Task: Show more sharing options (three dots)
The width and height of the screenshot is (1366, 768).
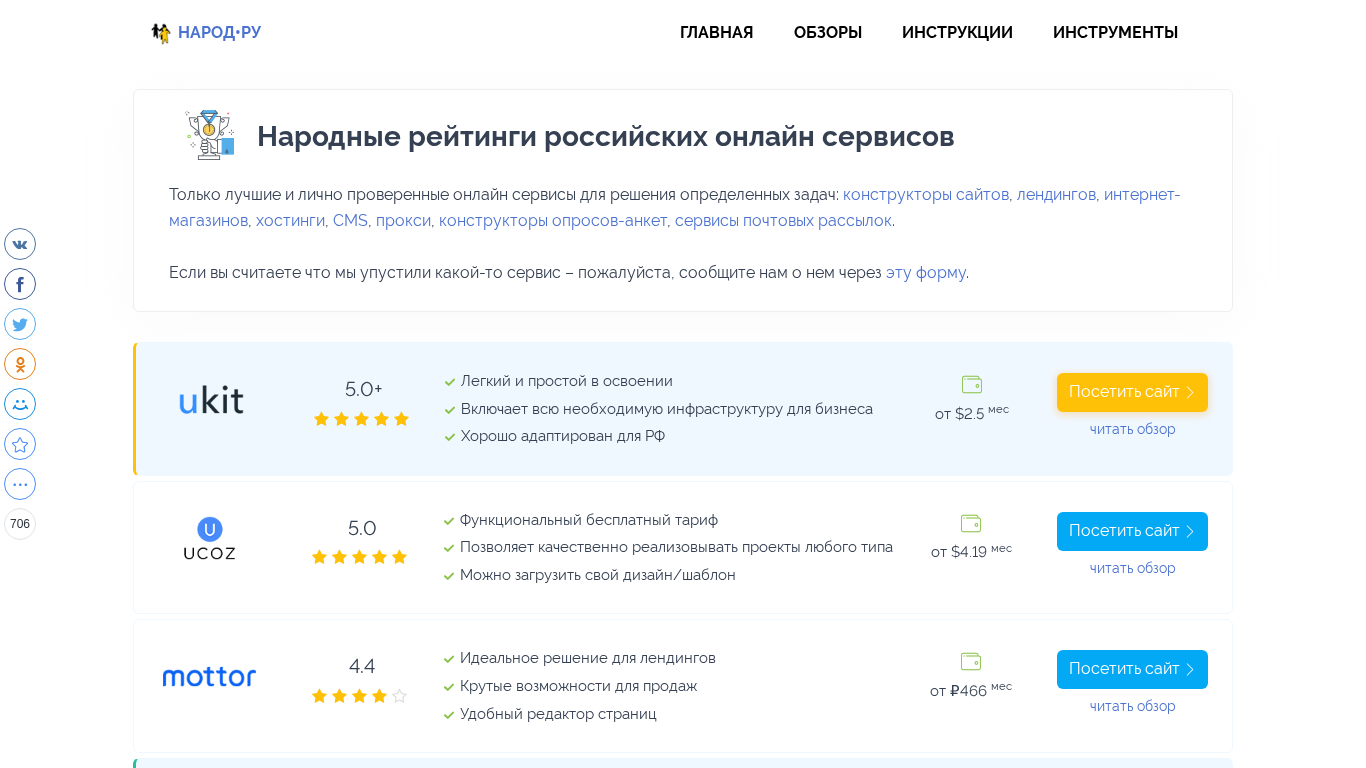Action: point(20,484)
